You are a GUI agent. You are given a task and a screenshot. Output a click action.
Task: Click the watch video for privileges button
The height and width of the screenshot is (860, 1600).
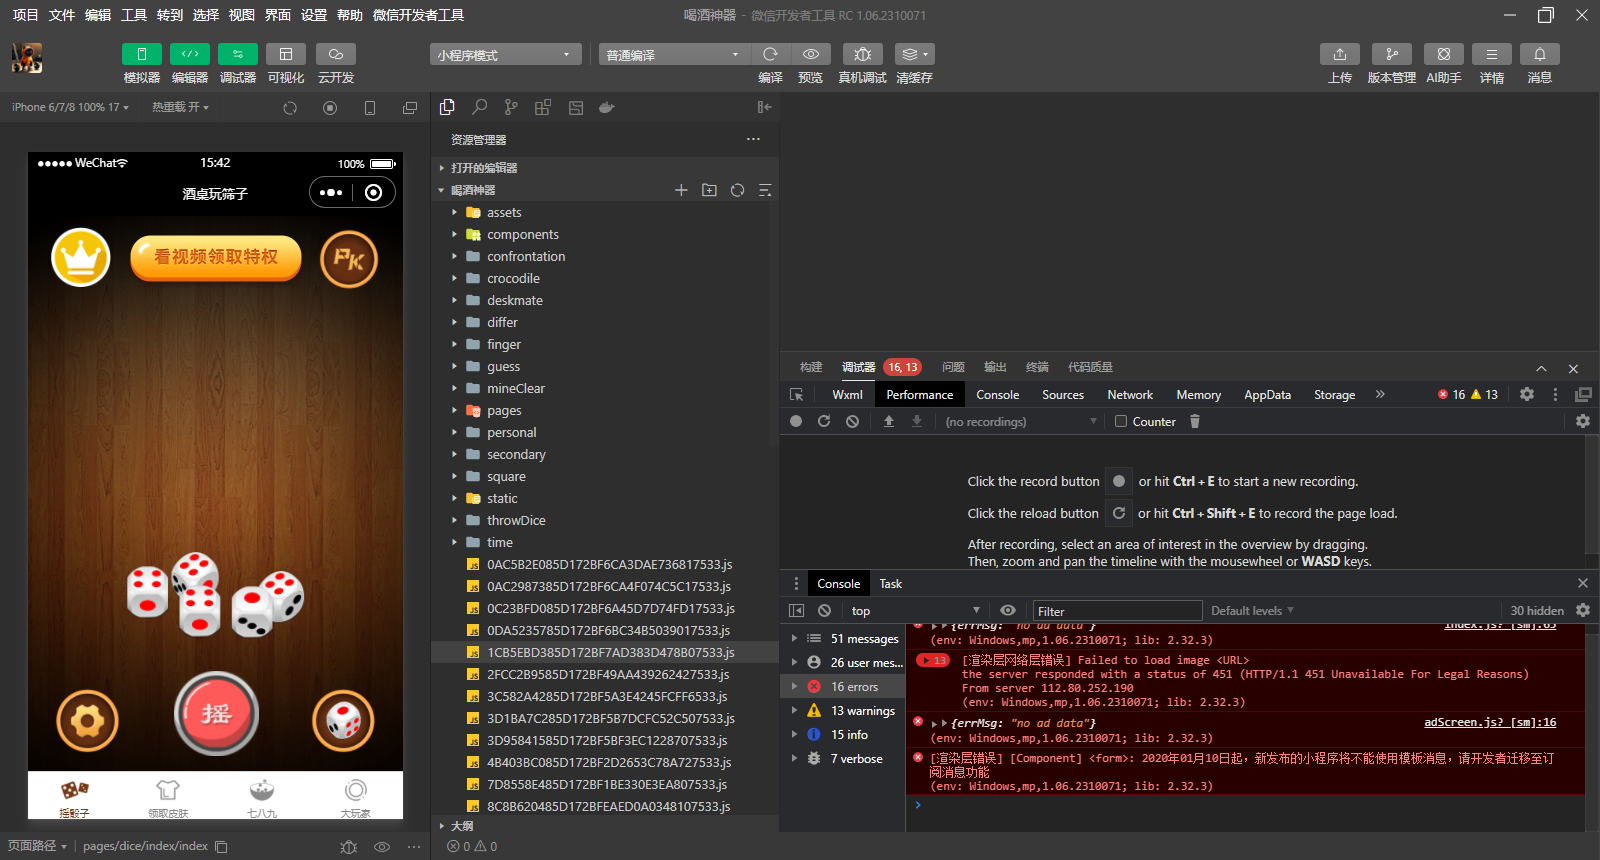(x=216, y=258)
